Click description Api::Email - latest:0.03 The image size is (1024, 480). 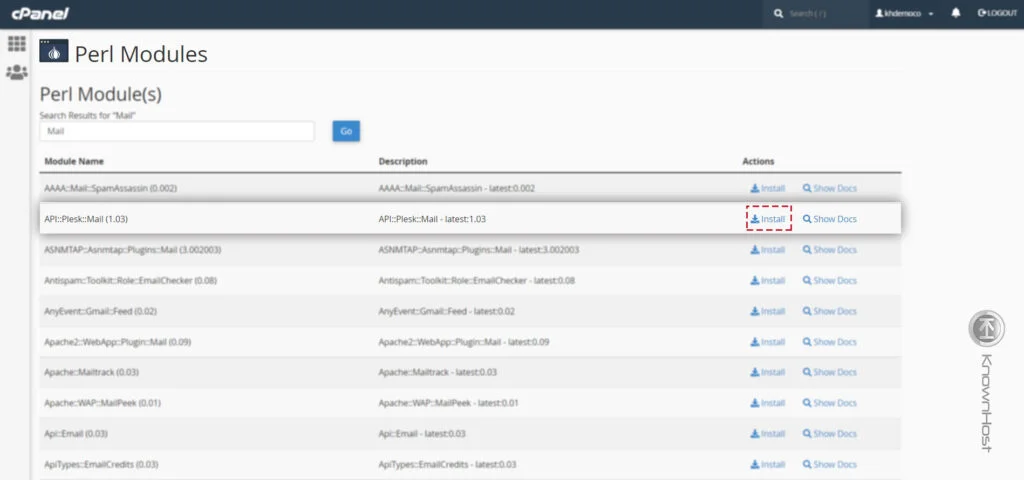(422, 434)
